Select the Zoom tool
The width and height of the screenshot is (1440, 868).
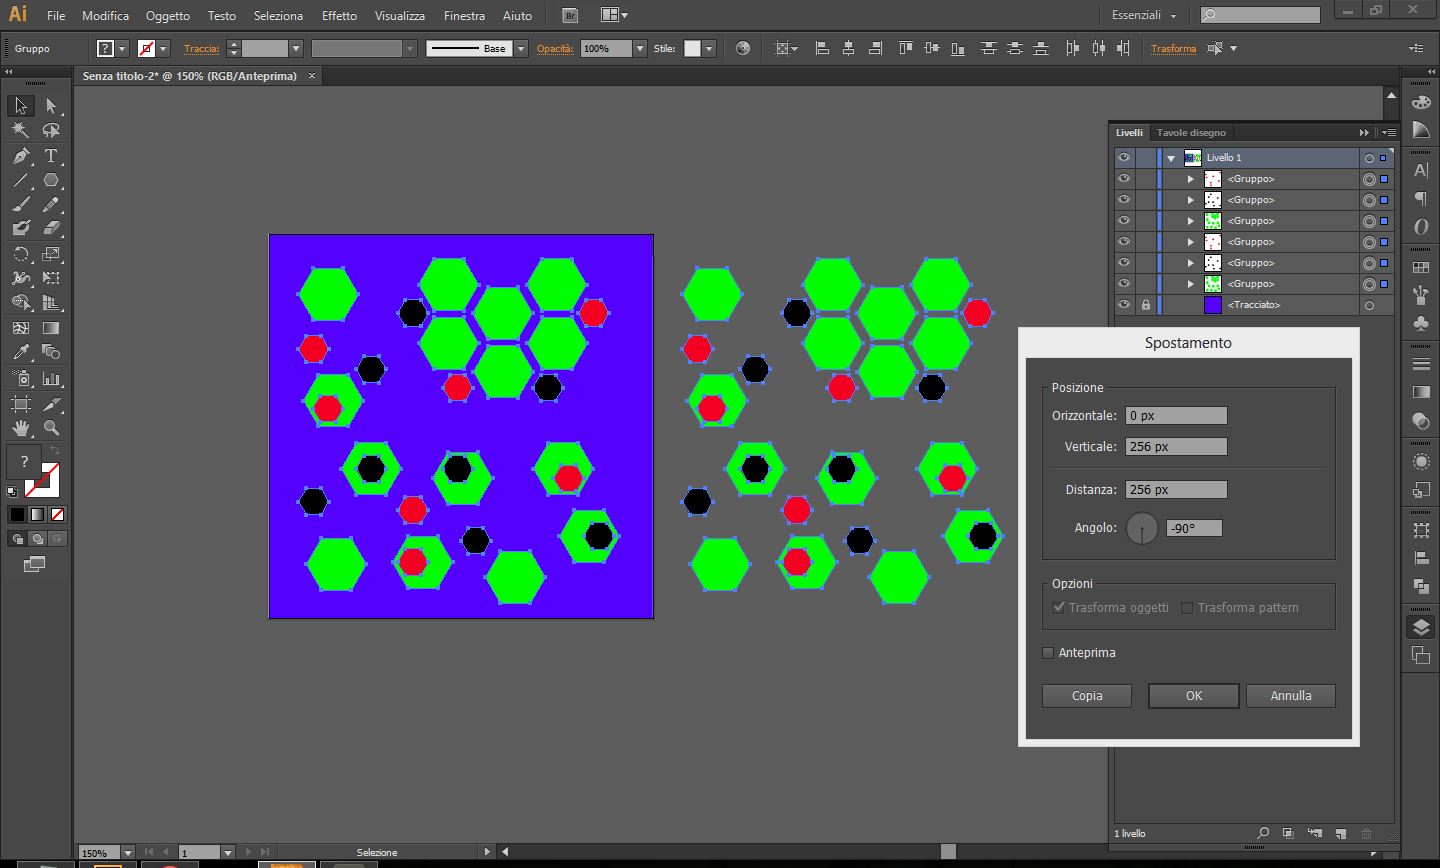point(51,428)
